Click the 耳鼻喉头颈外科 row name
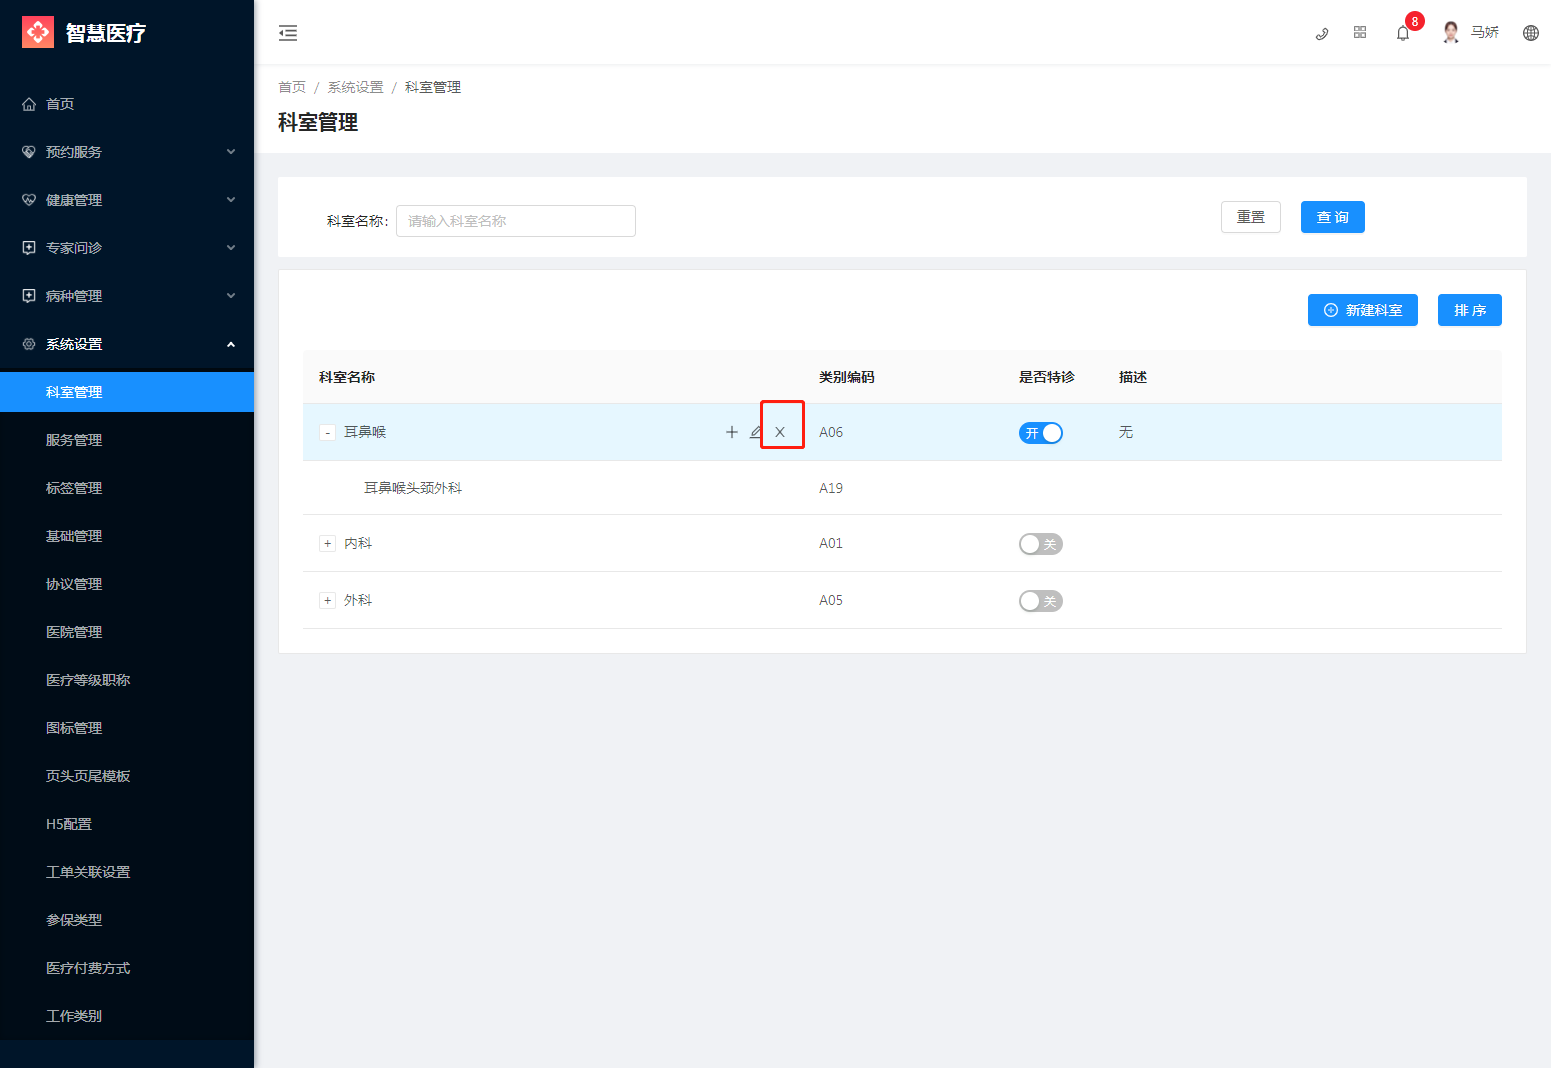The height and width of the screenshot is (1068, 1551). 413,488
